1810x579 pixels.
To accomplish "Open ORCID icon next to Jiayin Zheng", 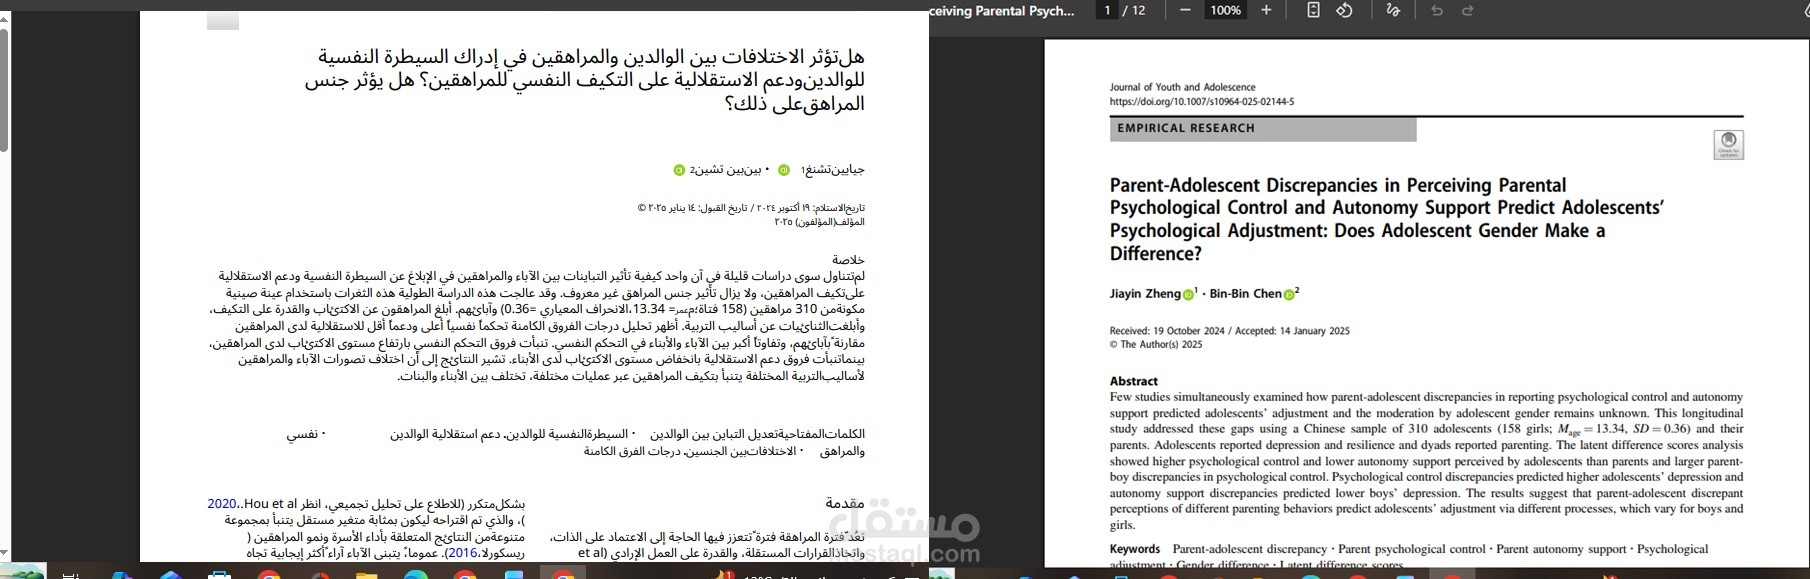I will pyautogui.click(x=1188, y=294).
